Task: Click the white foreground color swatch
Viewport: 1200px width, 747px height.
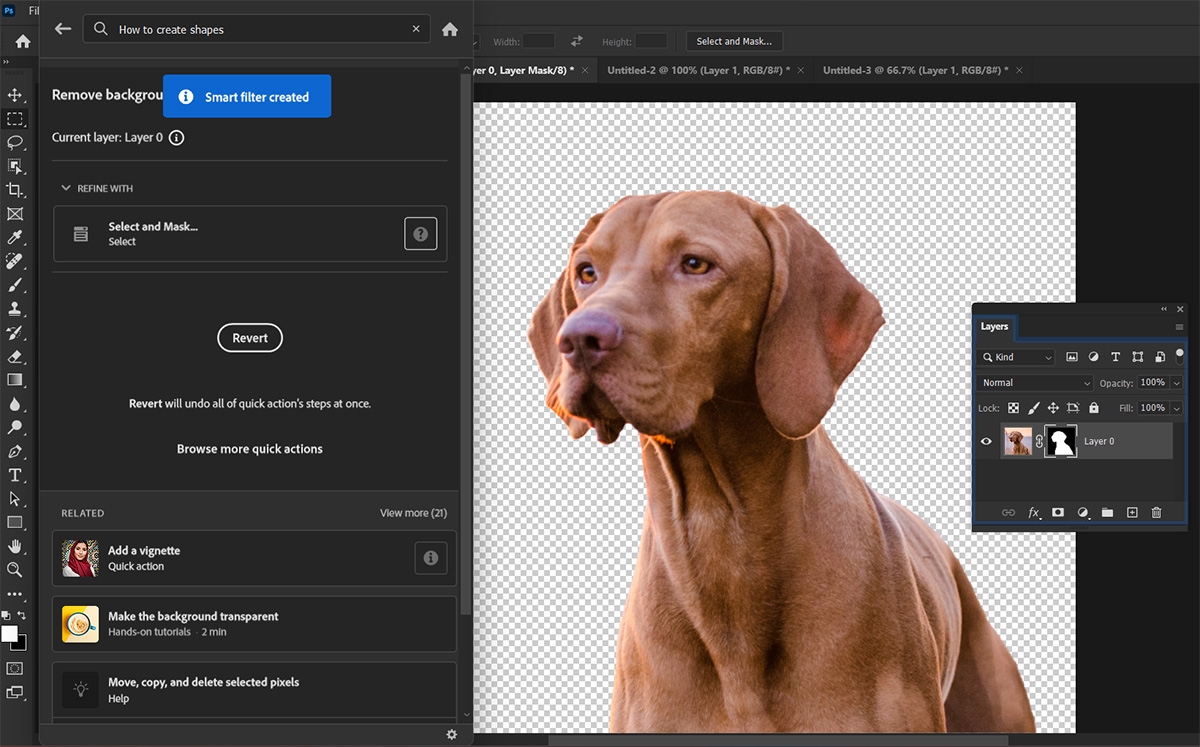Action: (10, 634)
